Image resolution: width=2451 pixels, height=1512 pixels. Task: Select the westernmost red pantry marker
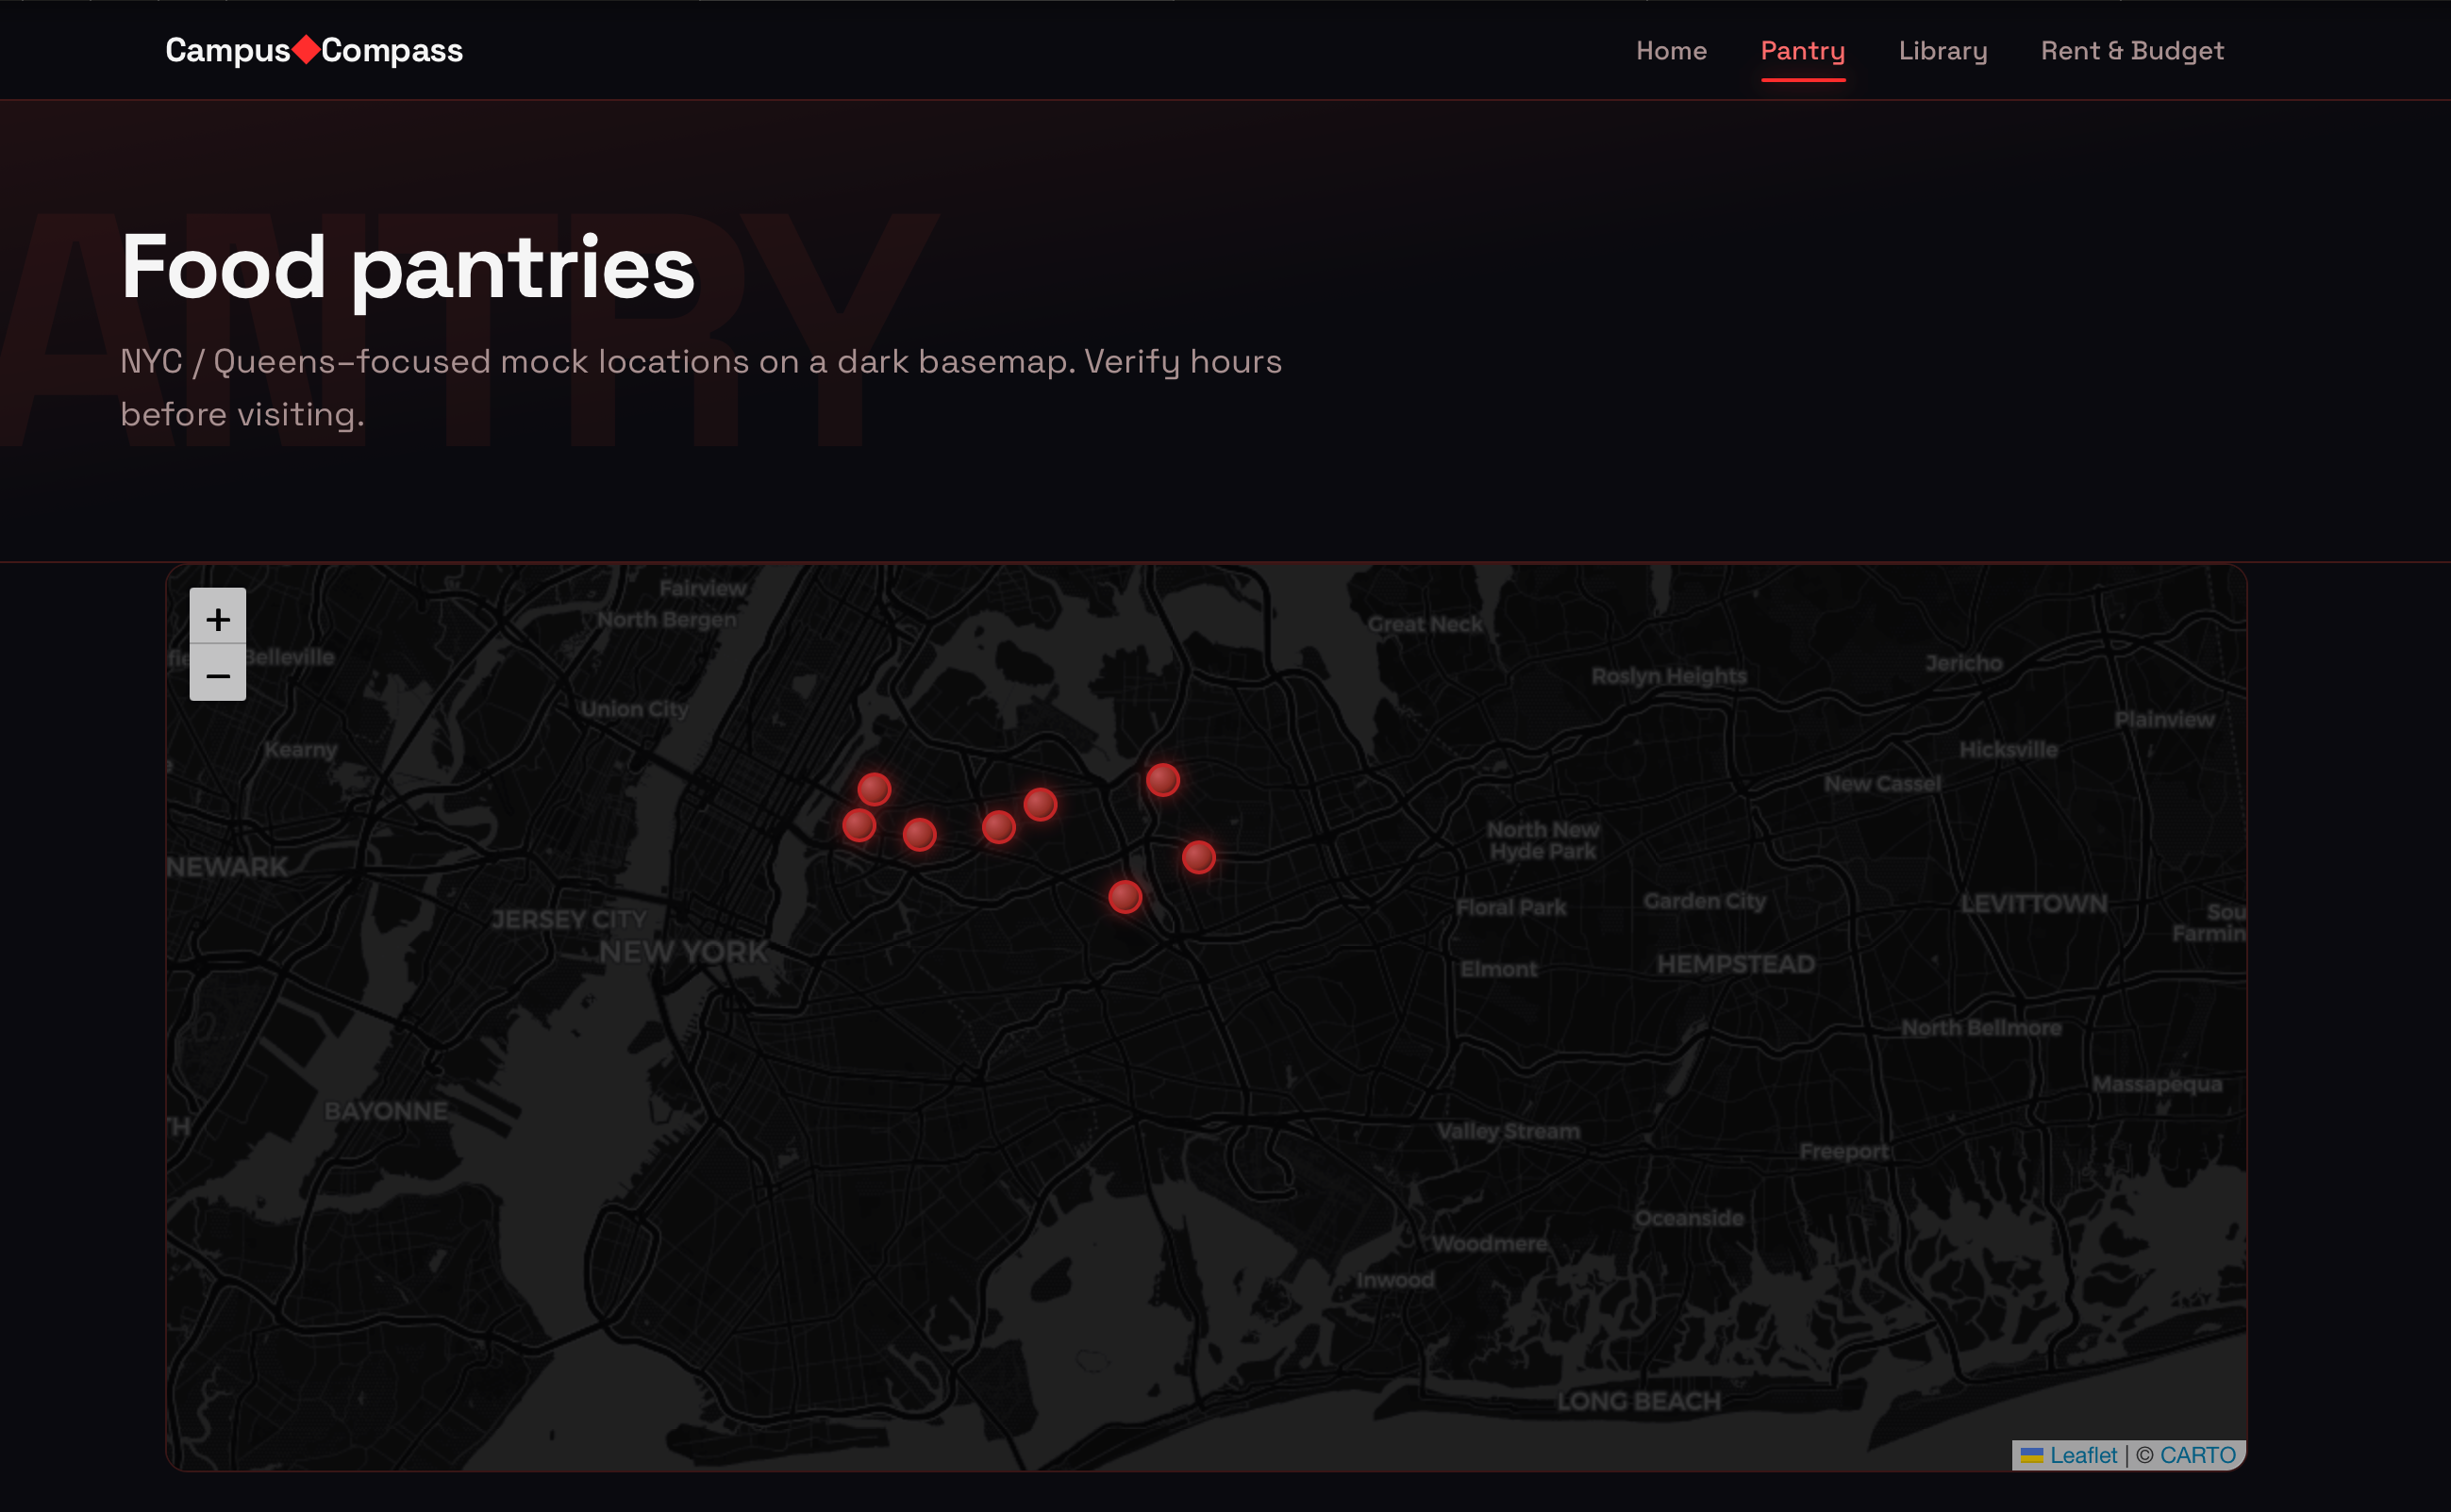coord(859,825)
